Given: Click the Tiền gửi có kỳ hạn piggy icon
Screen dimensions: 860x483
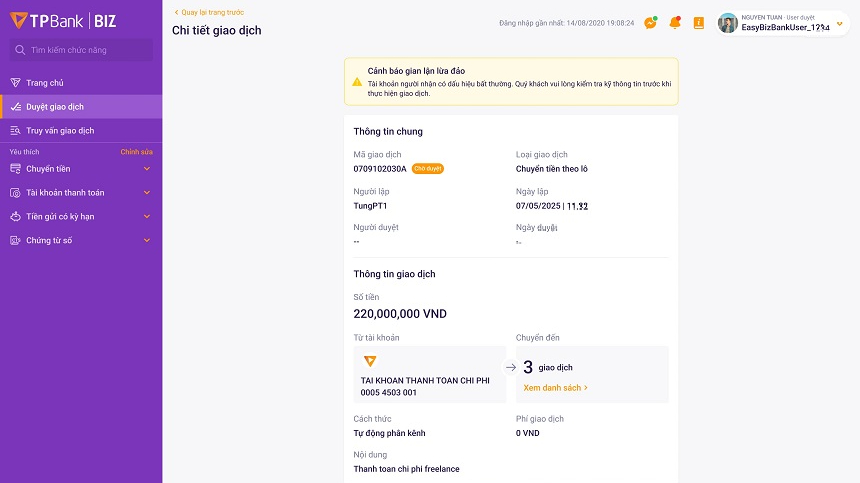Looking at the screenshot, I should tap(15, 216).
